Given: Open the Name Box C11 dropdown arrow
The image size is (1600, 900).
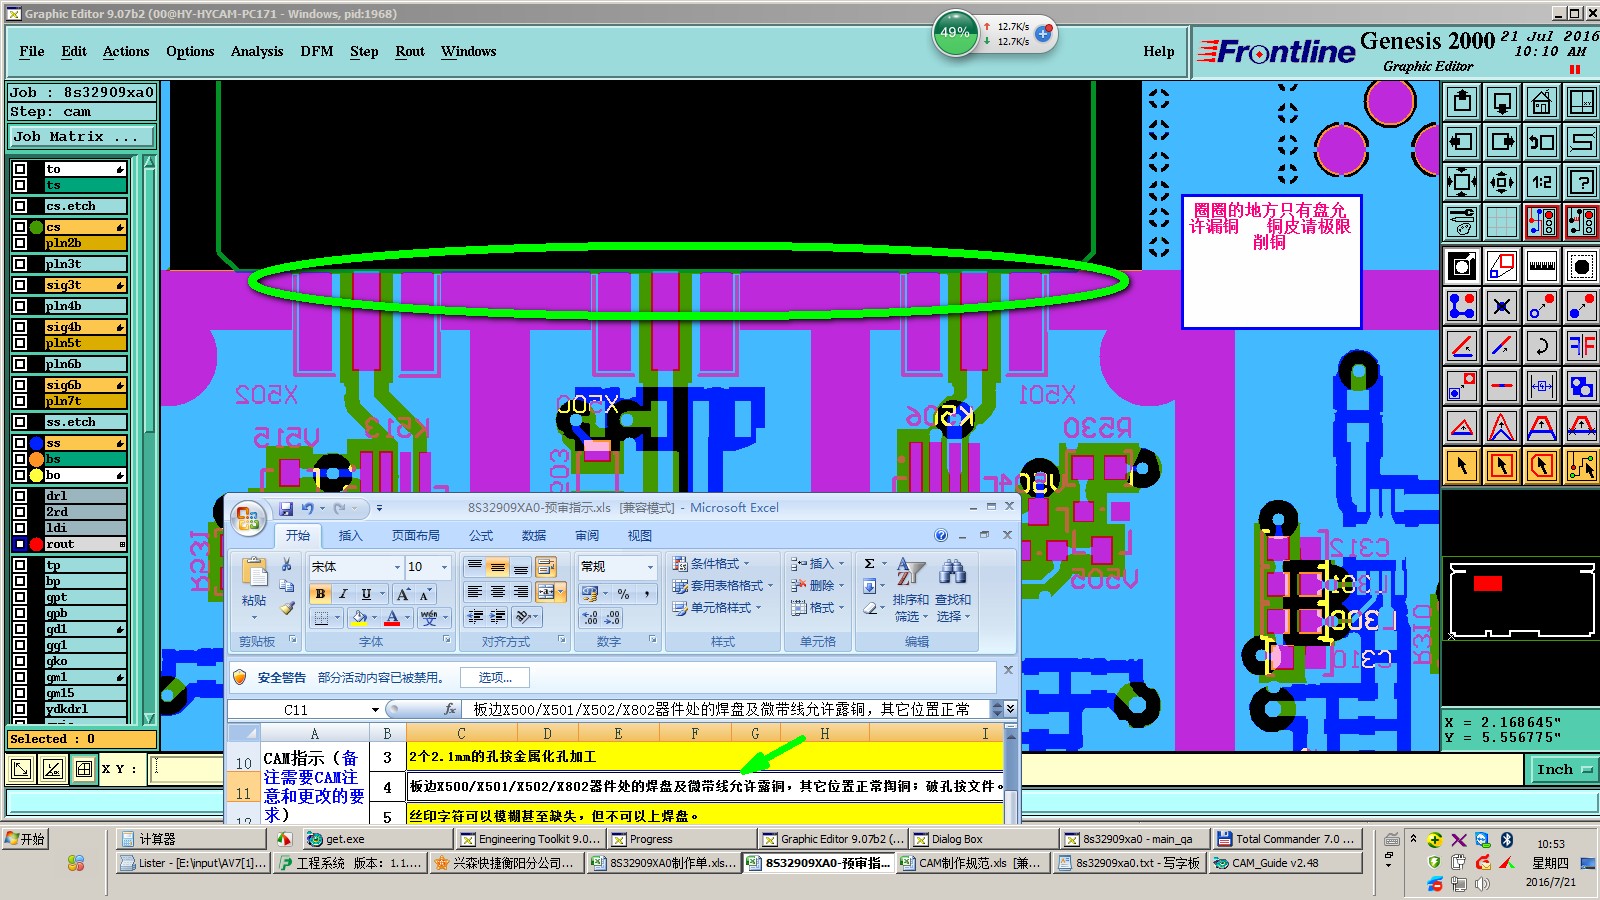Looking at the screenshot, I should click(375, 709).
